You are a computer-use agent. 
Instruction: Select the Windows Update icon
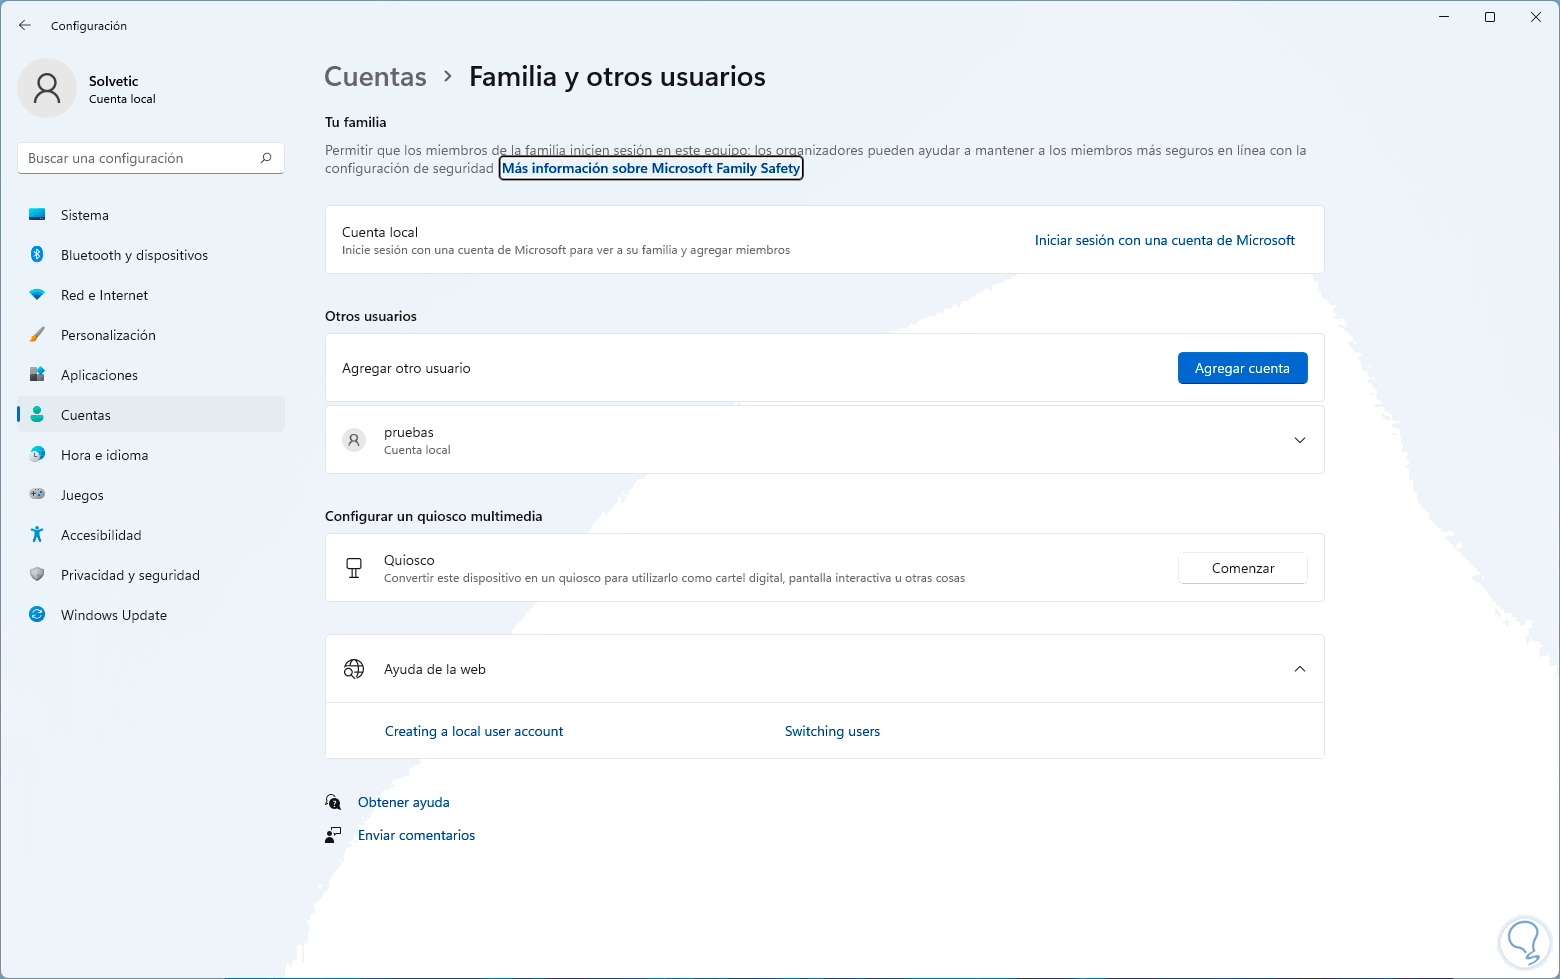coord(37,615)
